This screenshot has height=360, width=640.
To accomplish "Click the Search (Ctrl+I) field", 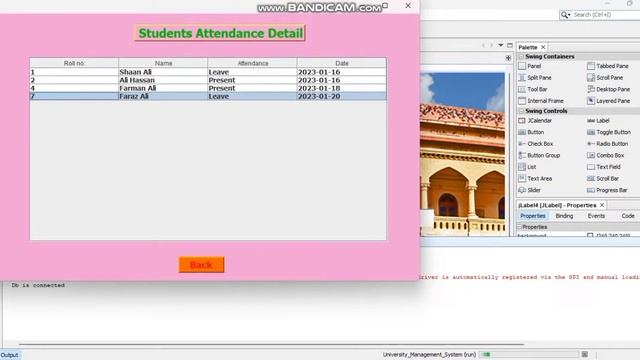I will [x=606, y=15].
